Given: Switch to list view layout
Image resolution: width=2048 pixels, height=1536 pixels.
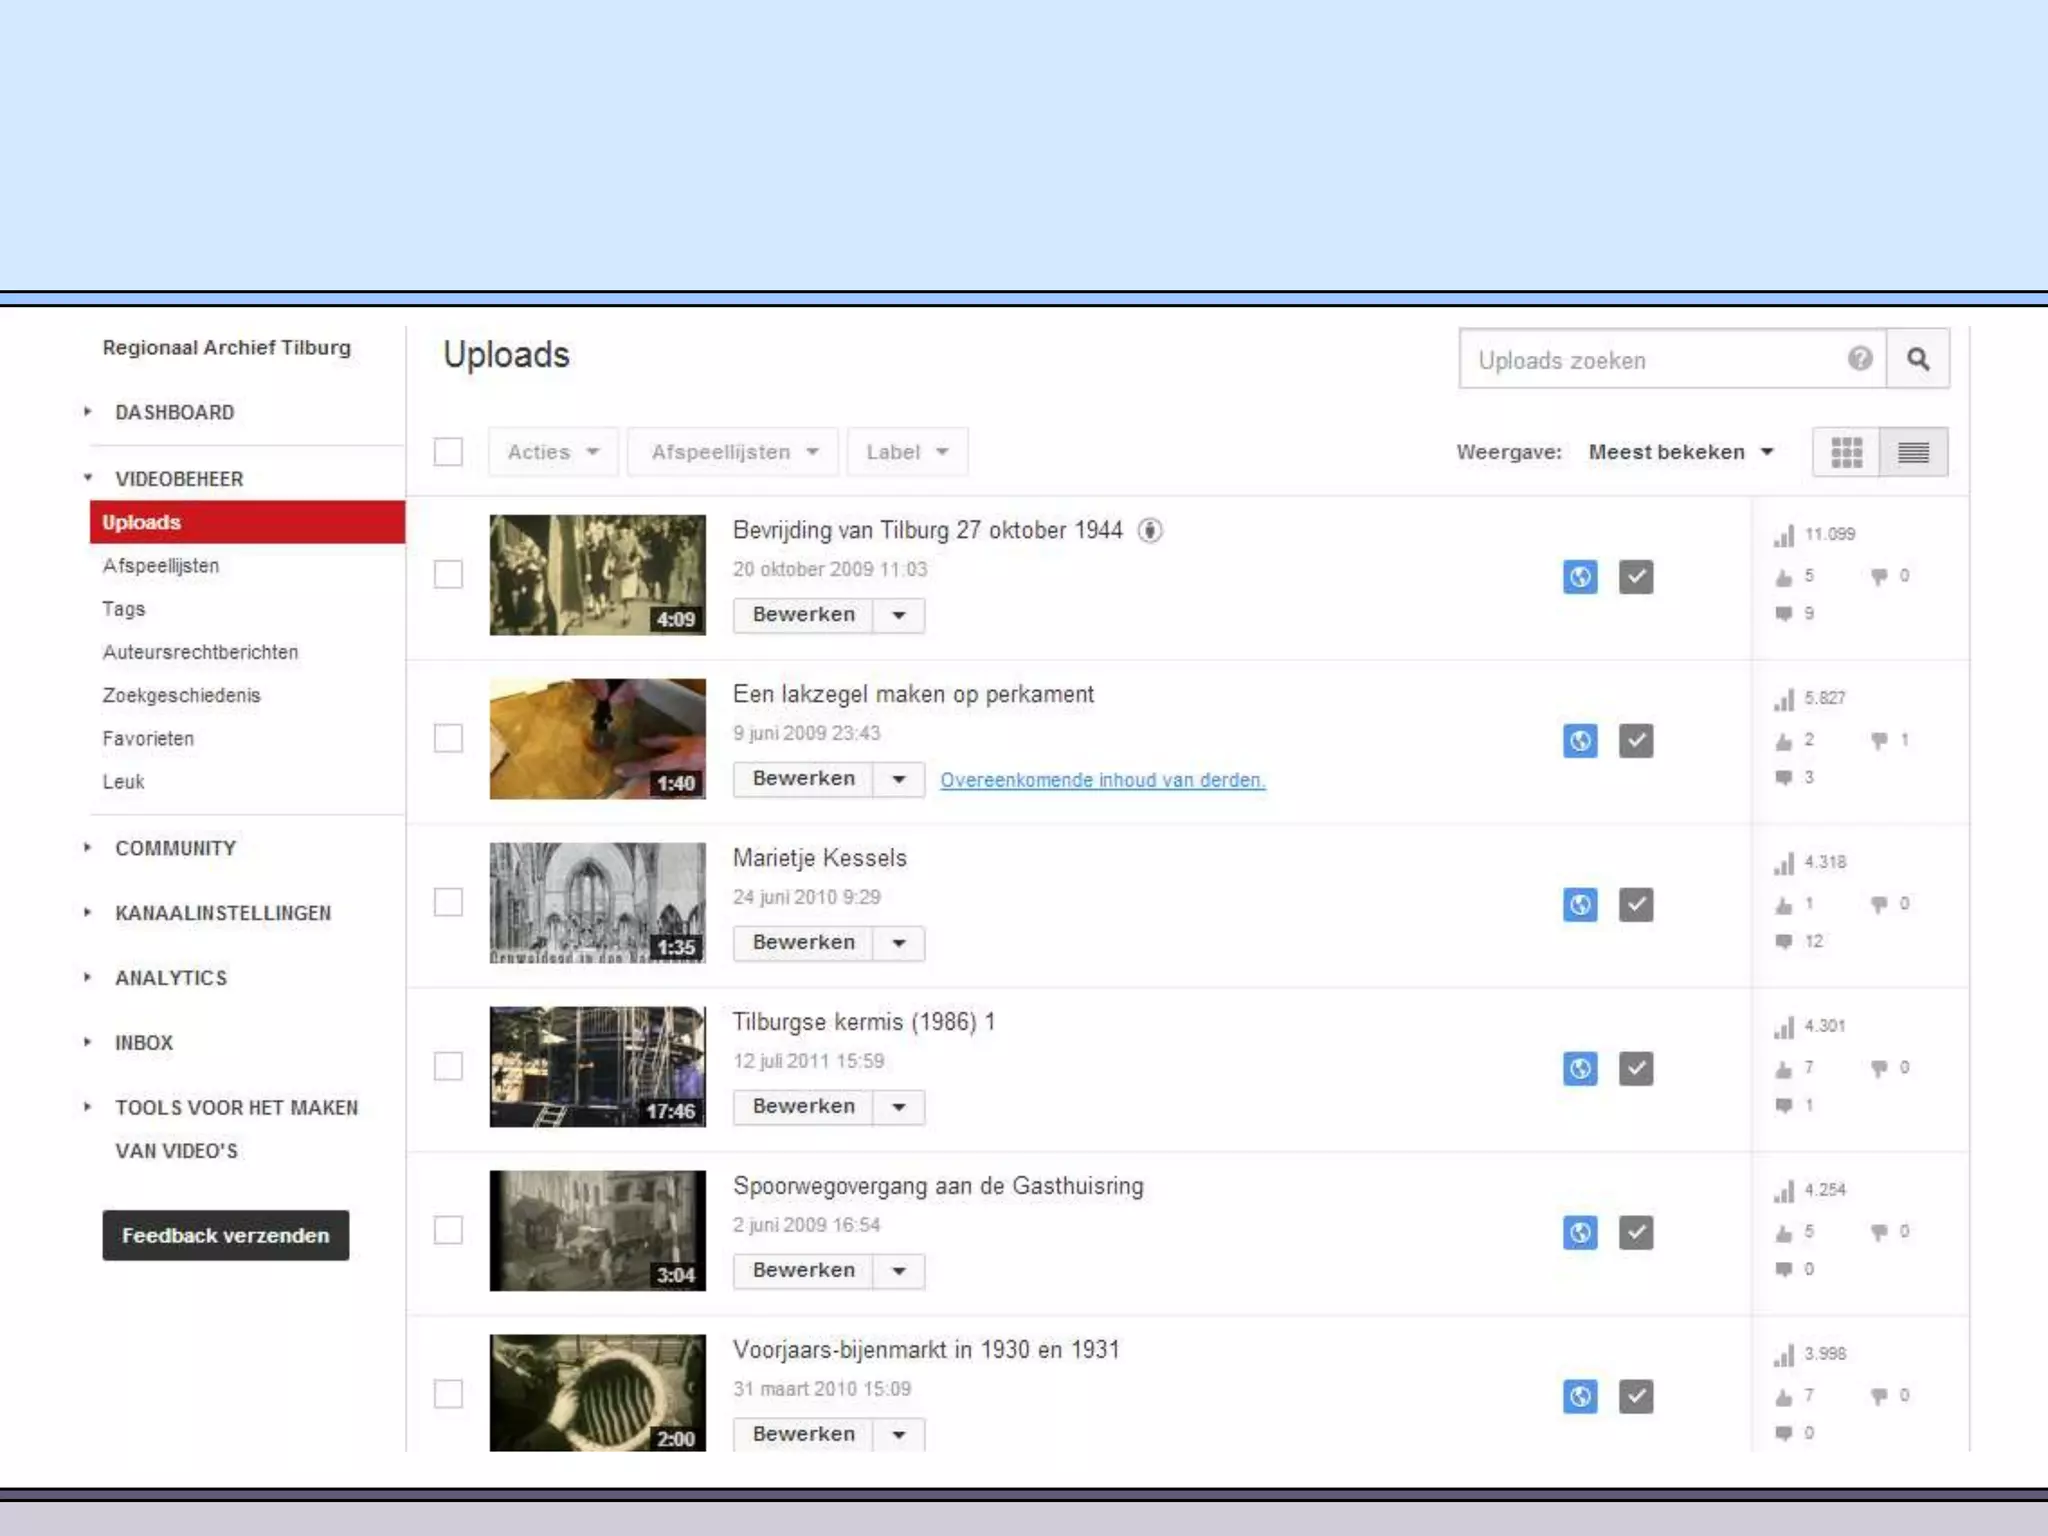Looking at the screenshot, I should (1913, 452).
